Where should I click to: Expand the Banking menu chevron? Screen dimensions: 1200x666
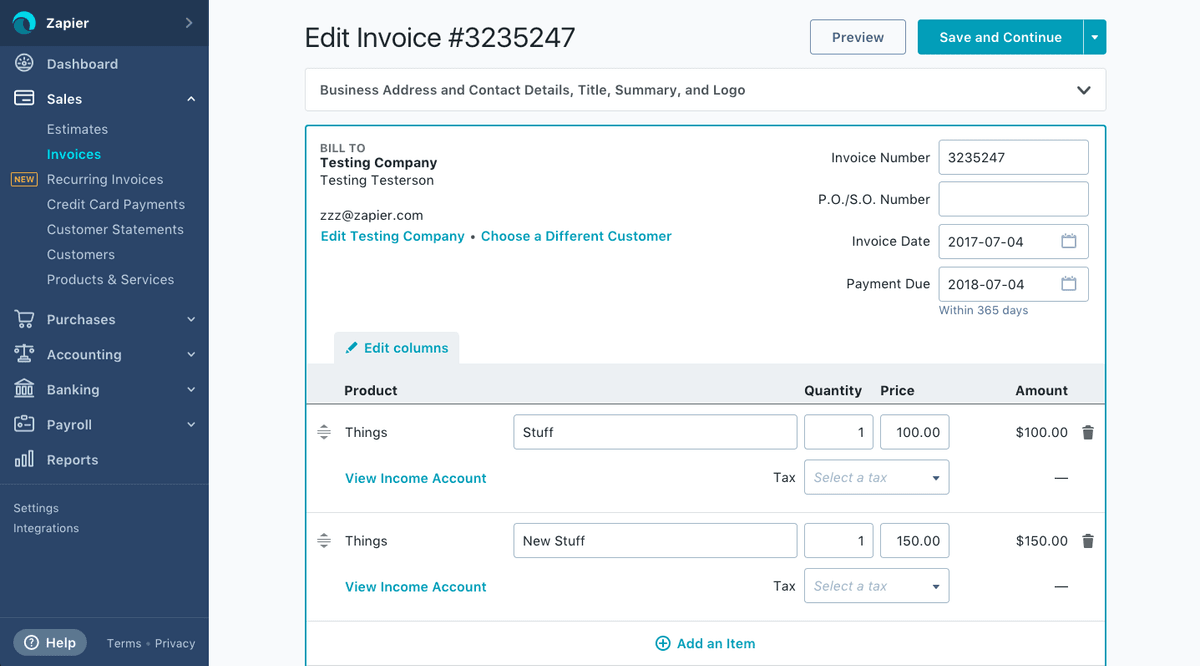click(x=191, y=390)
